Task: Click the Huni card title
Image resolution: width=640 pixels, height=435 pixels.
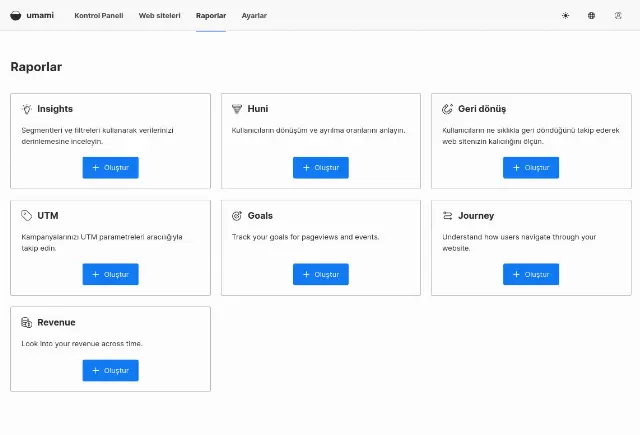Action: point(258,109)
